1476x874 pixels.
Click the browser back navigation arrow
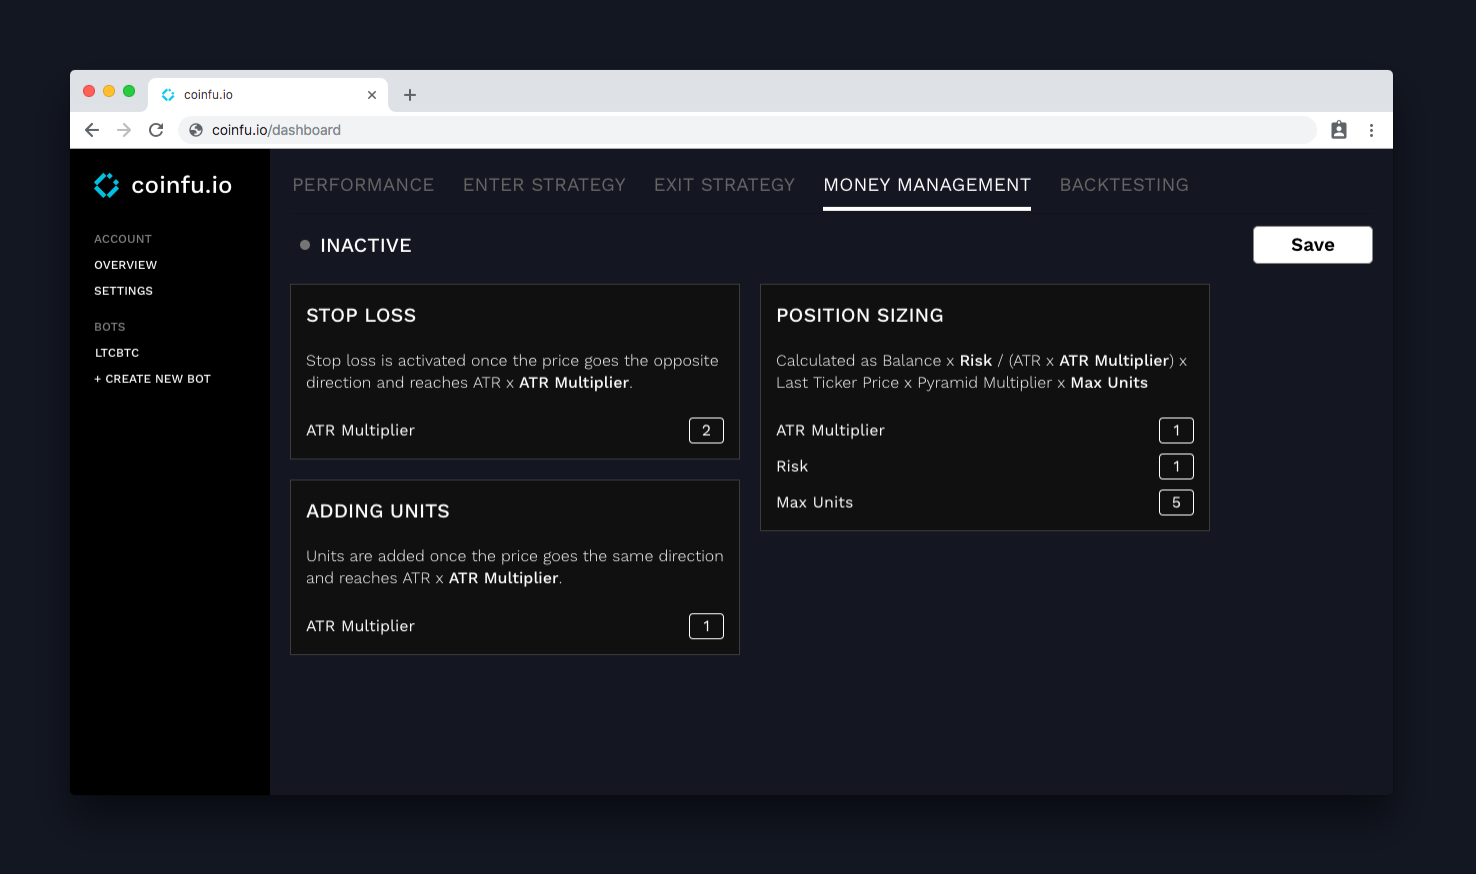(92, 130)
